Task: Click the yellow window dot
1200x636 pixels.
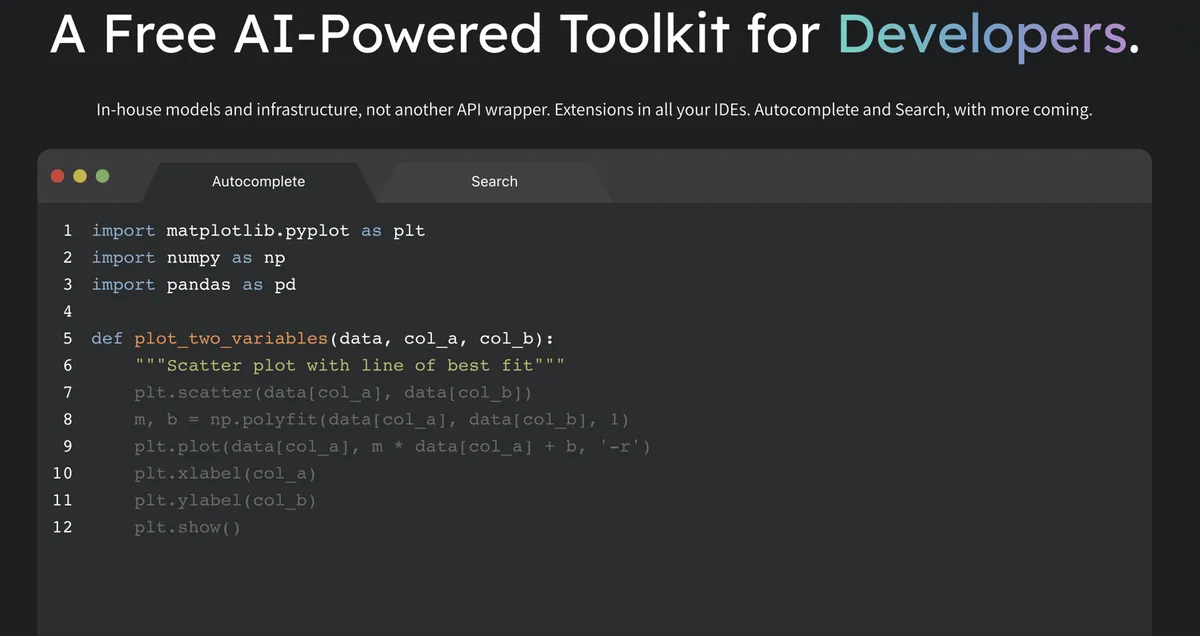Action: (x=80, y=176)
